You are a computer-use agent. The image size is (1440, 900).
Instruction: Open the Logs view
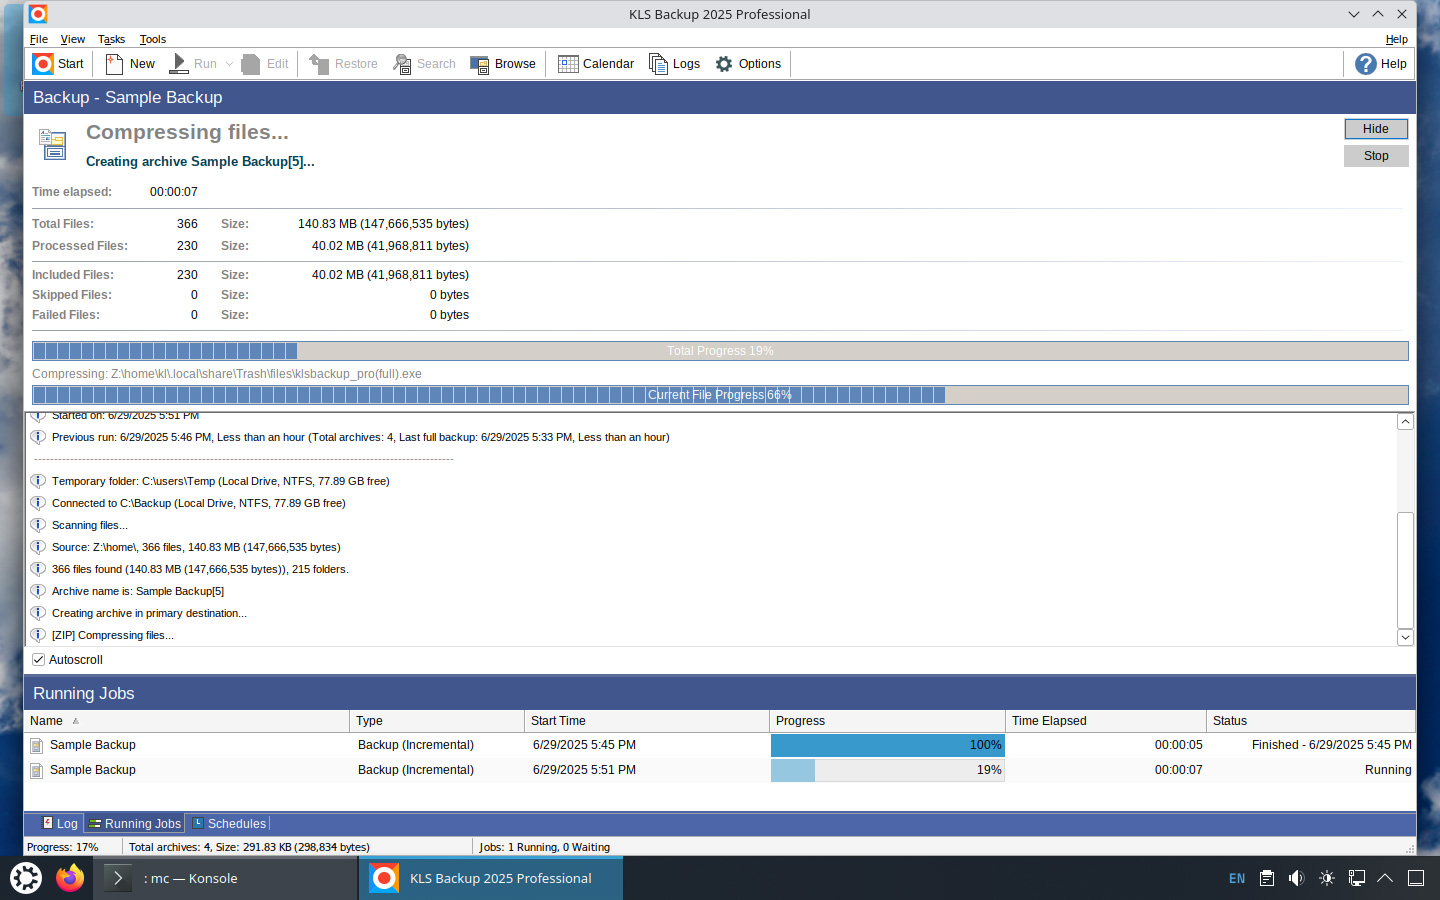pos(675,64)
